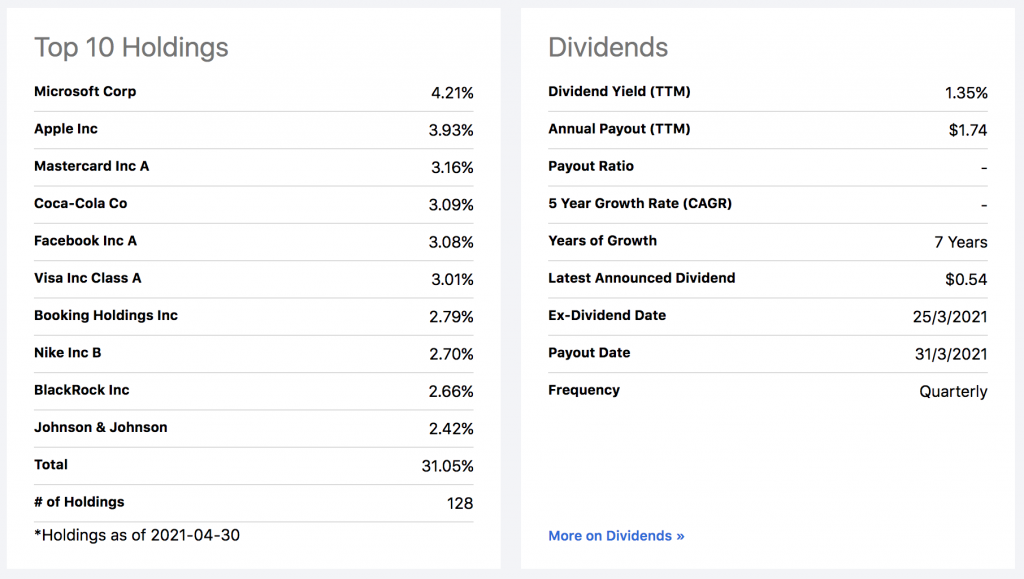Select the Microsoft Corp holding name

coord(85,91)
